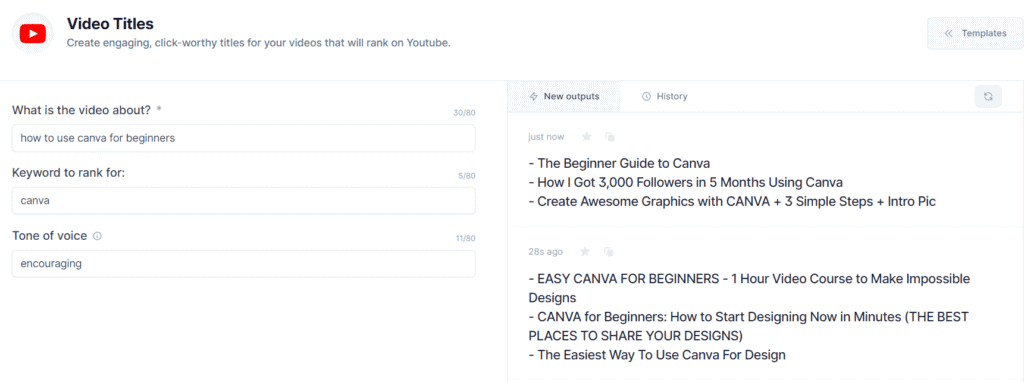Image resolution: width=1024 pixels, height=382 pixels.
Task: Open the Templates button
Action: click(x=975, y=33)
